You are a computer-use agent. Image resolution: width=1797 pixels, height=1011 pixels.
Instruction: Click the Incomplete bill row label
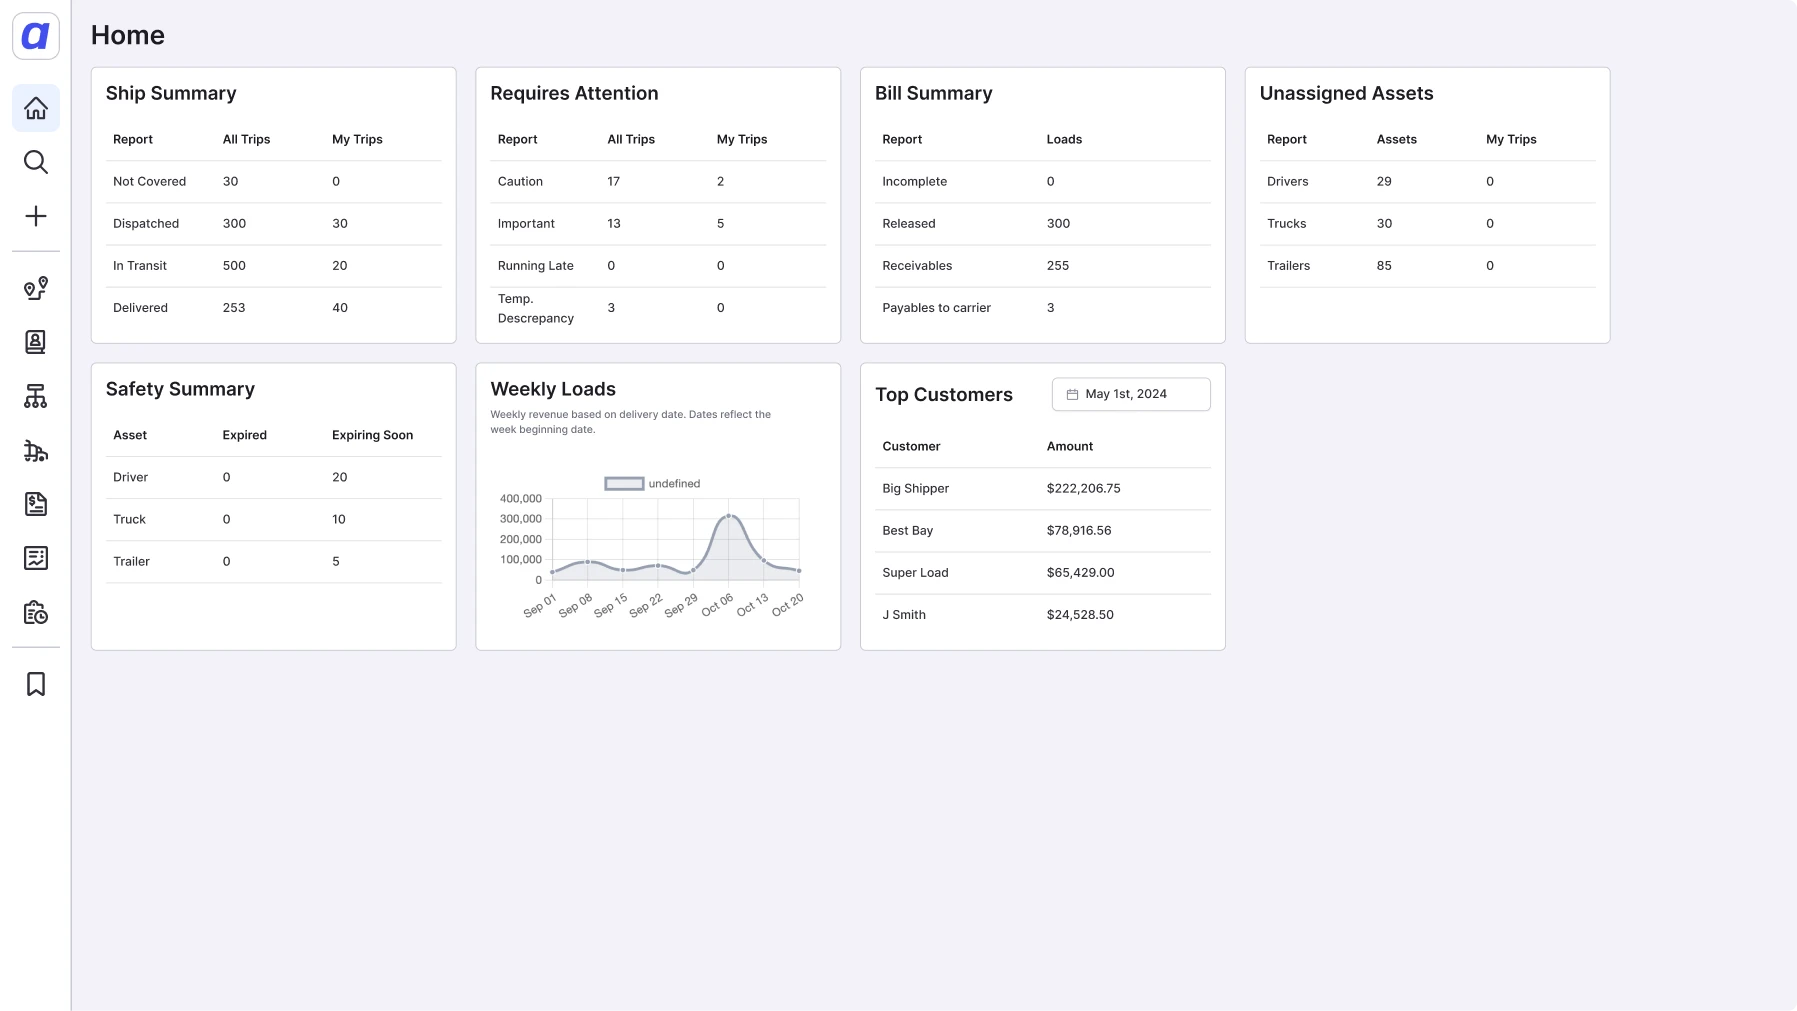(914, 182)
